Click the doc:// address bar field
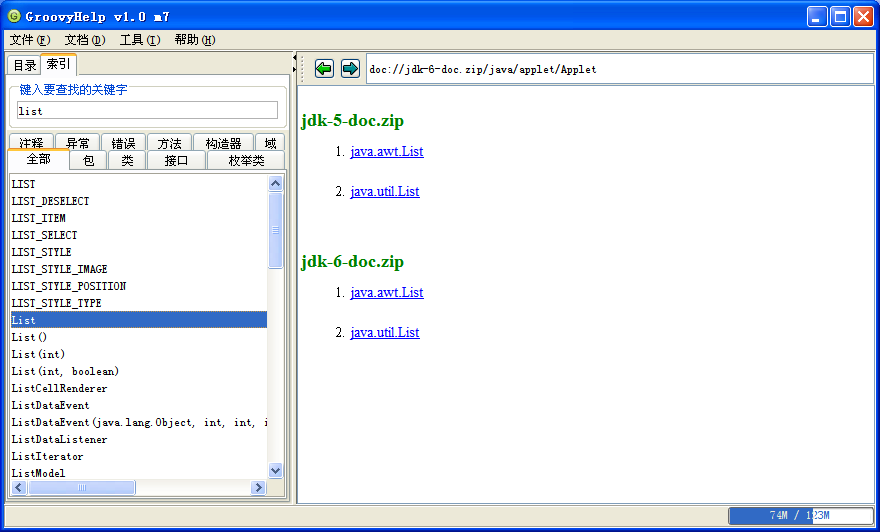This screenshot has height=532, width=880. (620, 69)
